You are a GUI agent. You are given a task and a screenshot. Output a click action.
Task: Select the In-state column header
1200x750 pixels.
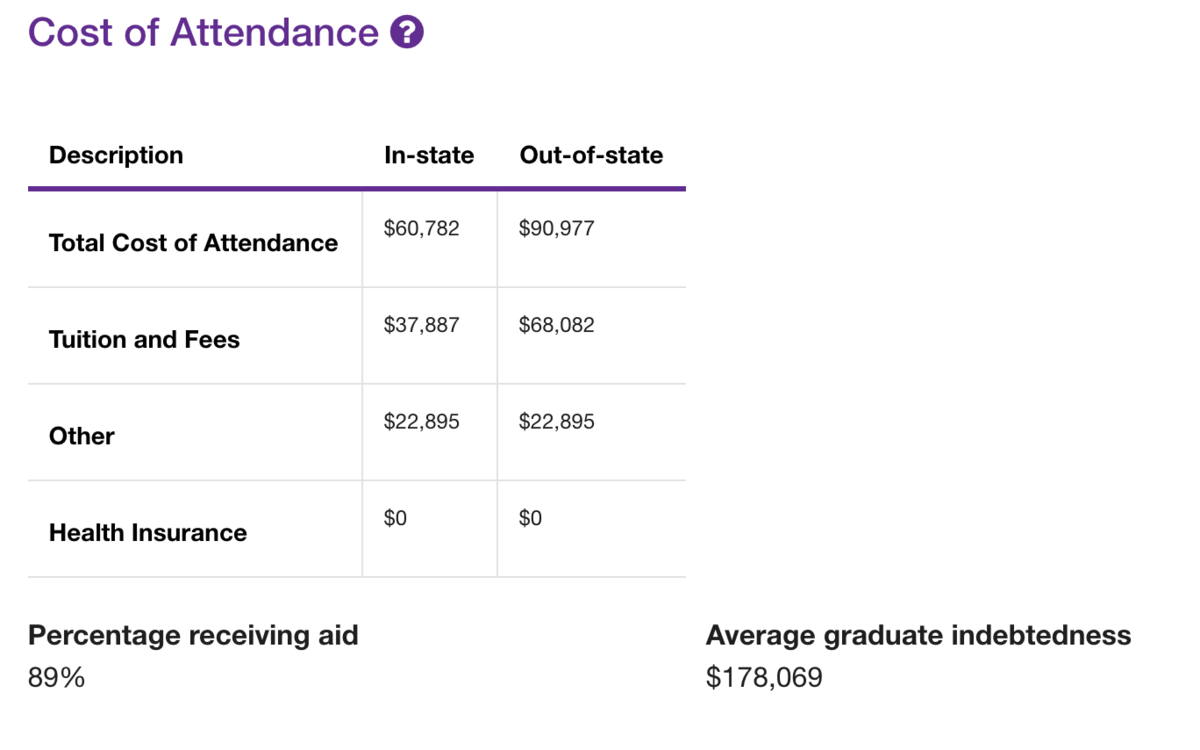429,155
